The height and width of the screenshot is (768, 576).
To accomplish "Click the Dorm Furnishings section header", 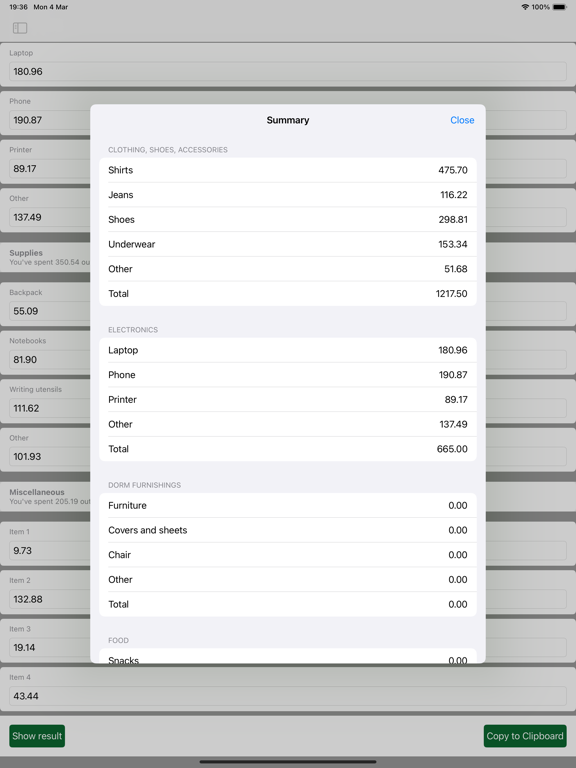I will click(x=144, y=485).
